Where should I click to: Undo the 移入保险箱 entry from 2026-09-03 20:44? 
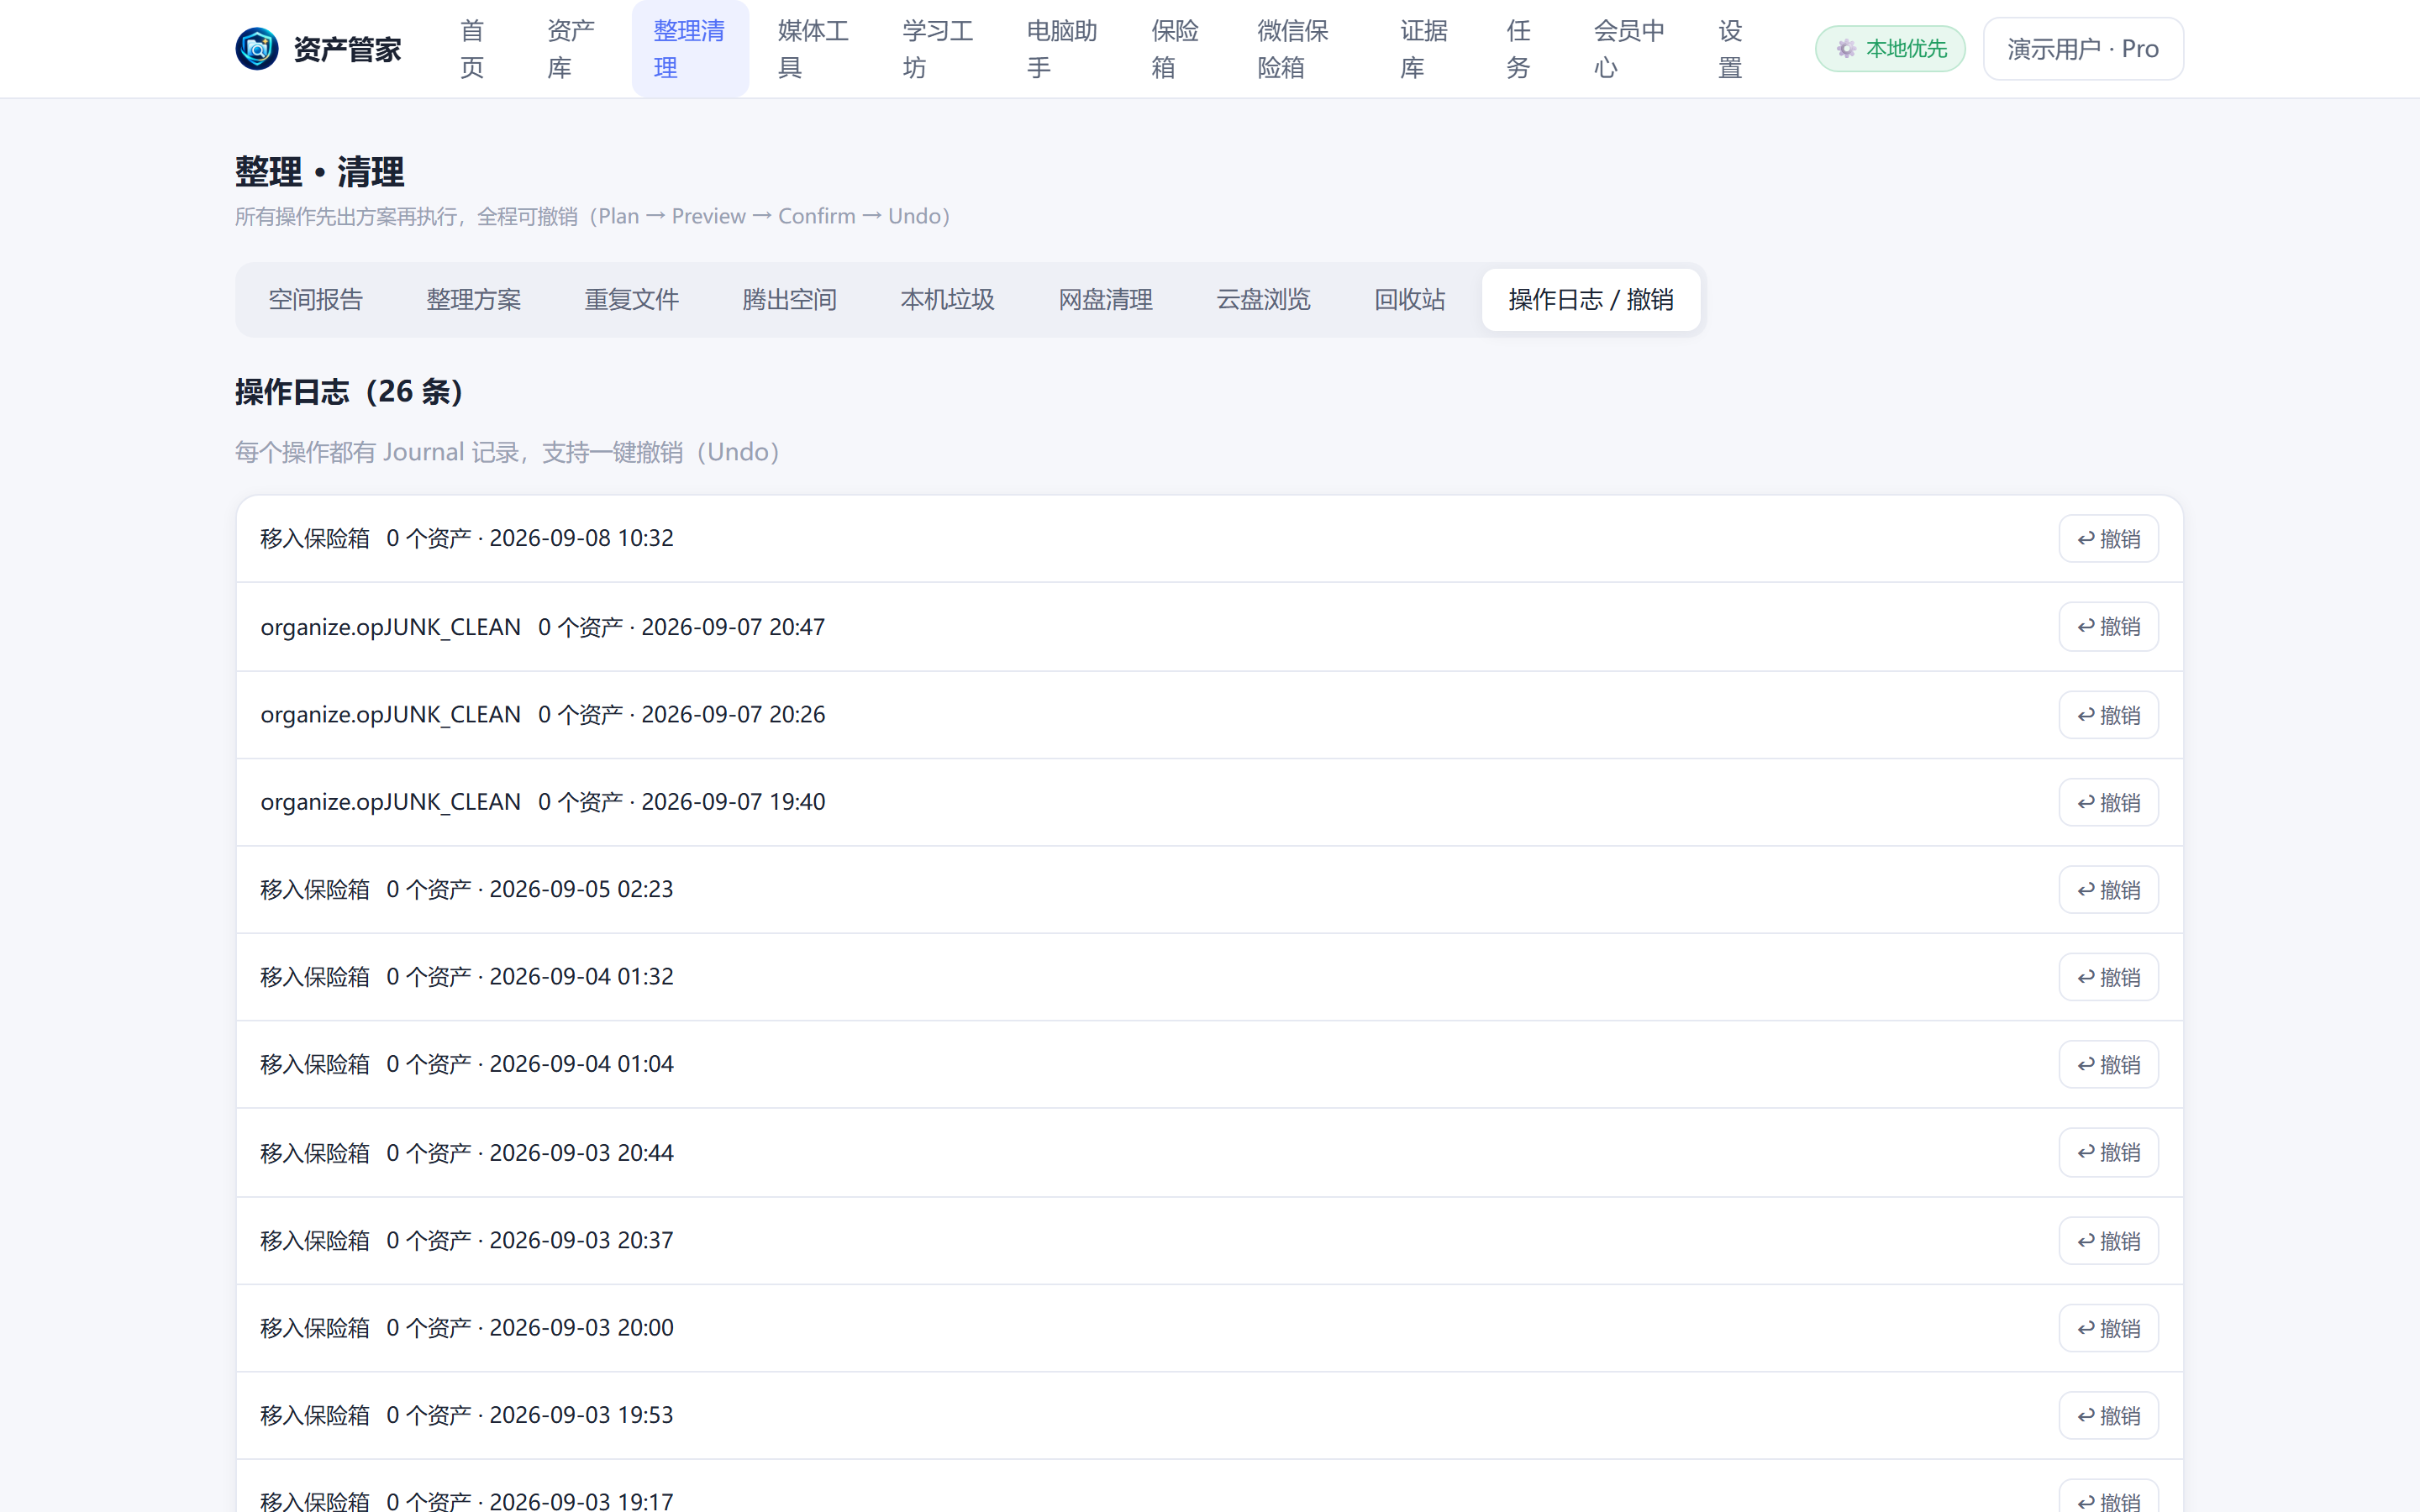click(x=2108, y=1152)
